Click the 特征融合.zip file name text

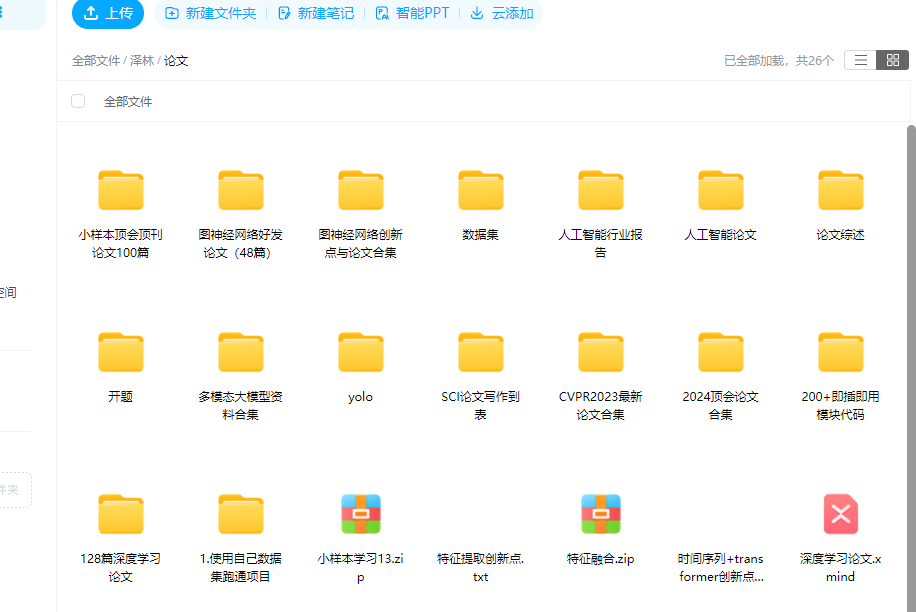pyautogui.click(x=601, y=559)
